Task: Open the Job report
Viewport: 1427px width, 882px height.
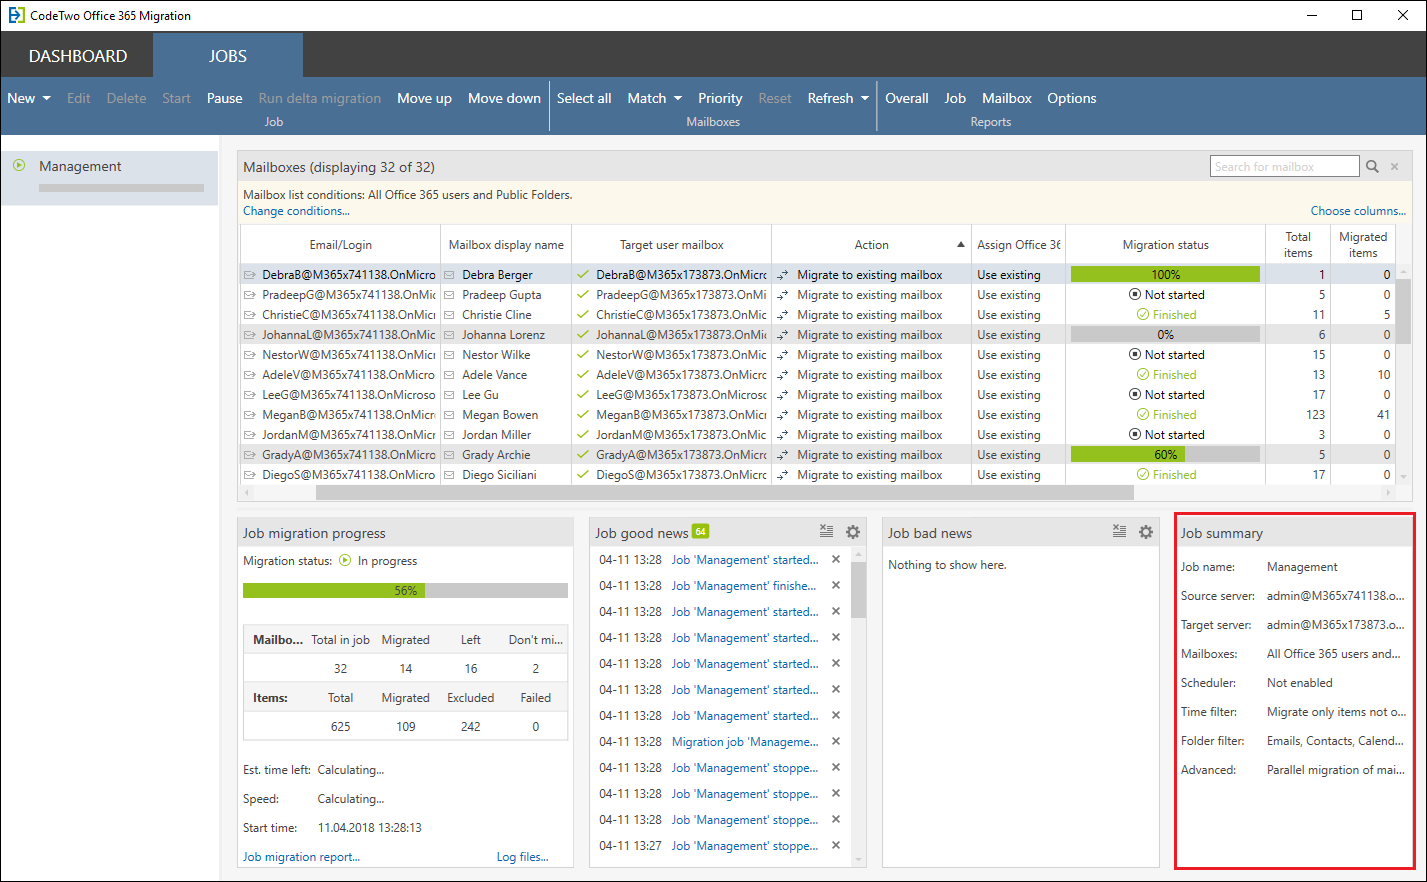Action: click(x=955, y=98)
